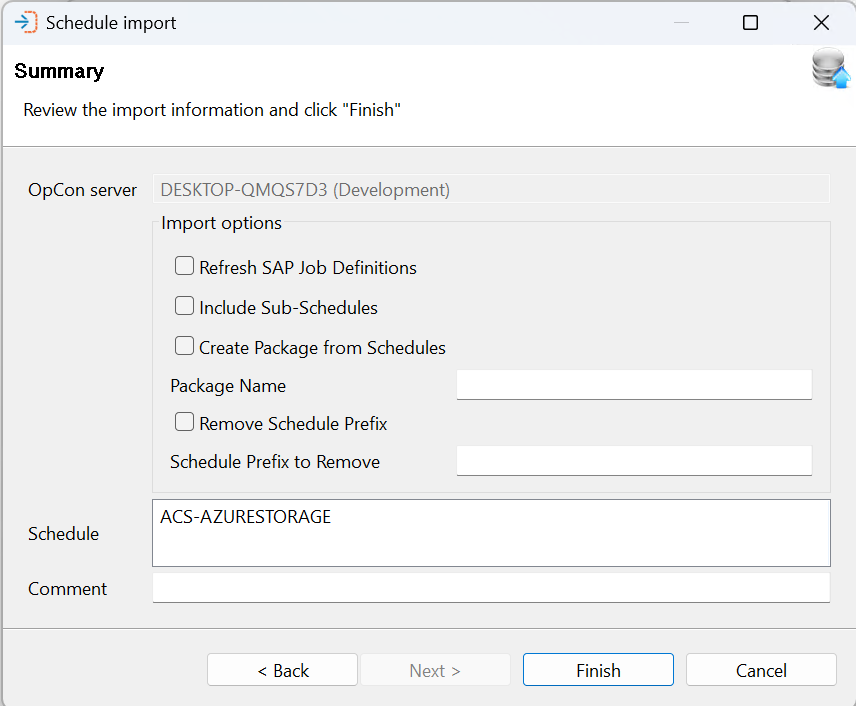Toggle Remove Schedule Prefix checkbox
This screenshot has height=706, width=856.
click(x=184, y=422)
